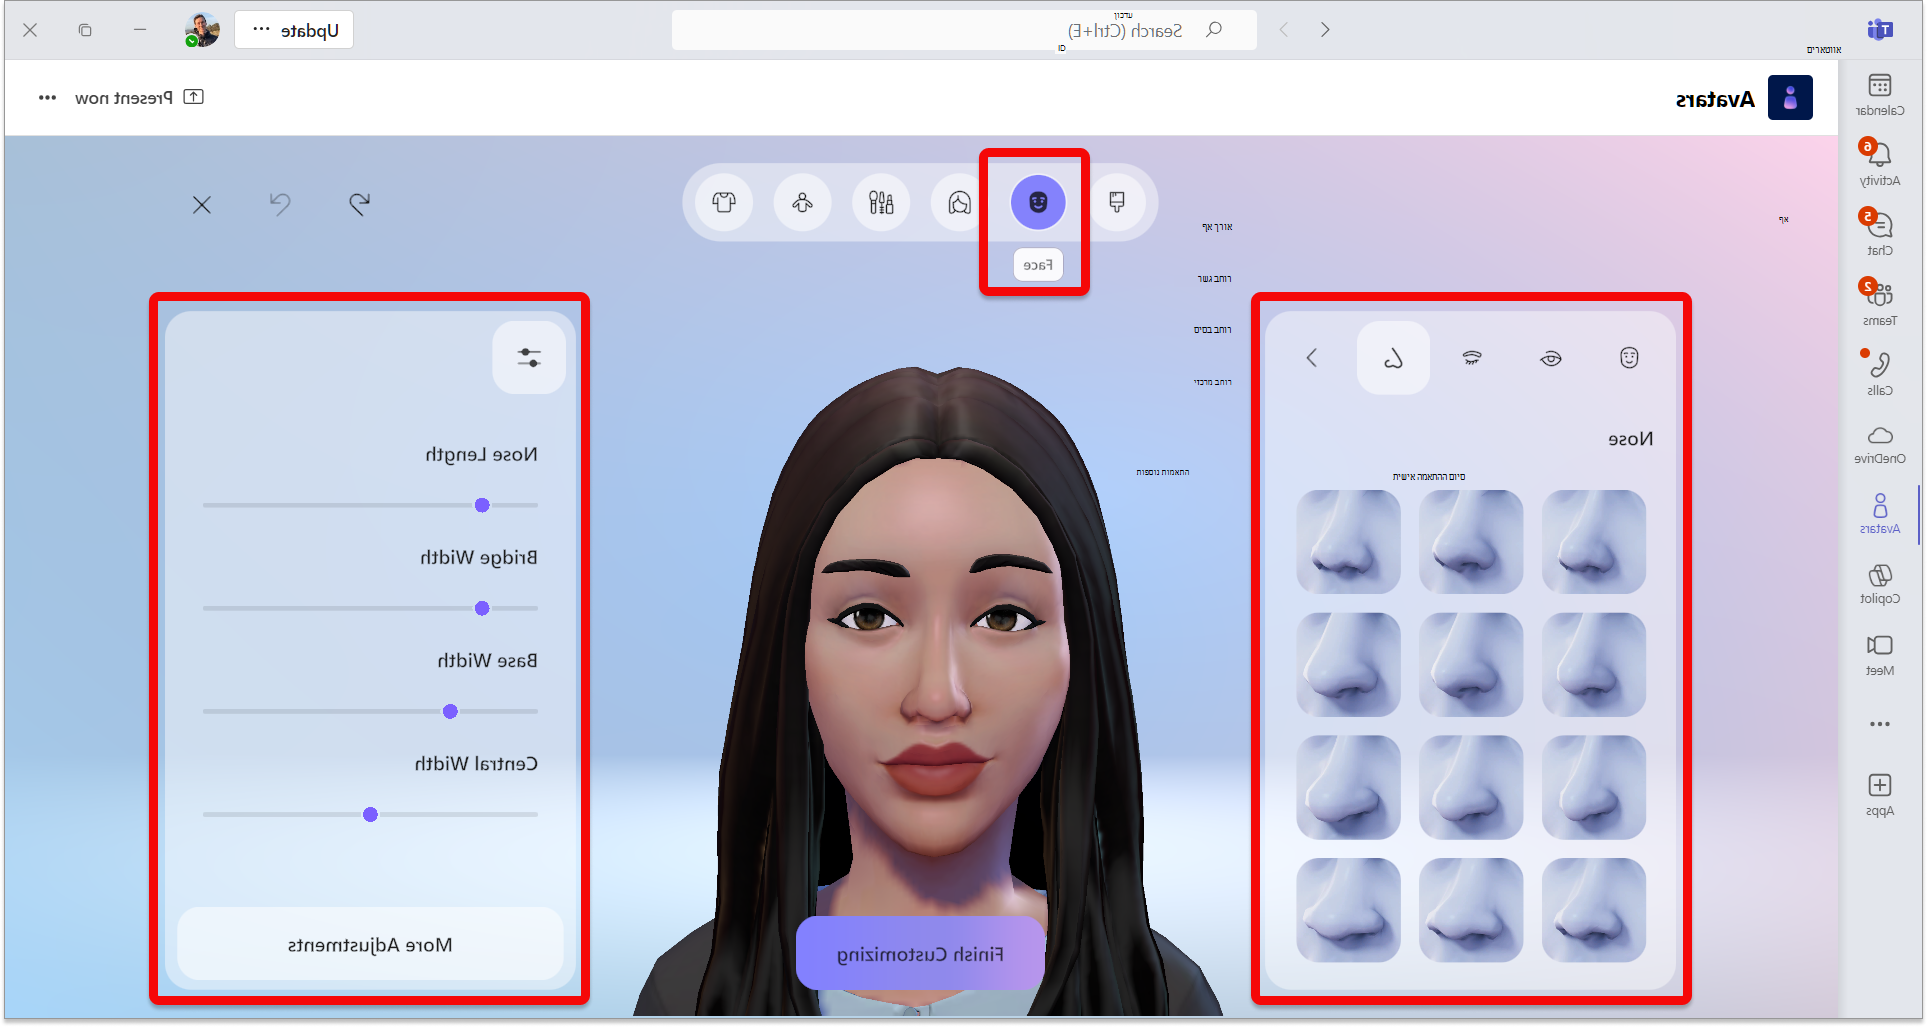This screenshot has width=1927, height=1027.
Task: Open Calls from the sidebar
Action: click(x=1879, y=373)
